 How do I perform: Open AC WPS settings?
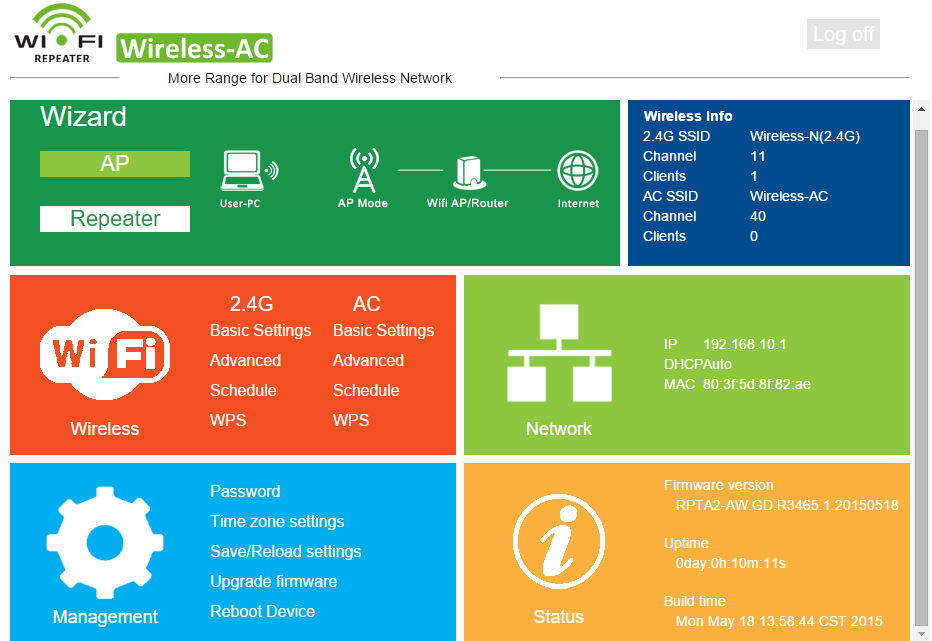point(351,420)
